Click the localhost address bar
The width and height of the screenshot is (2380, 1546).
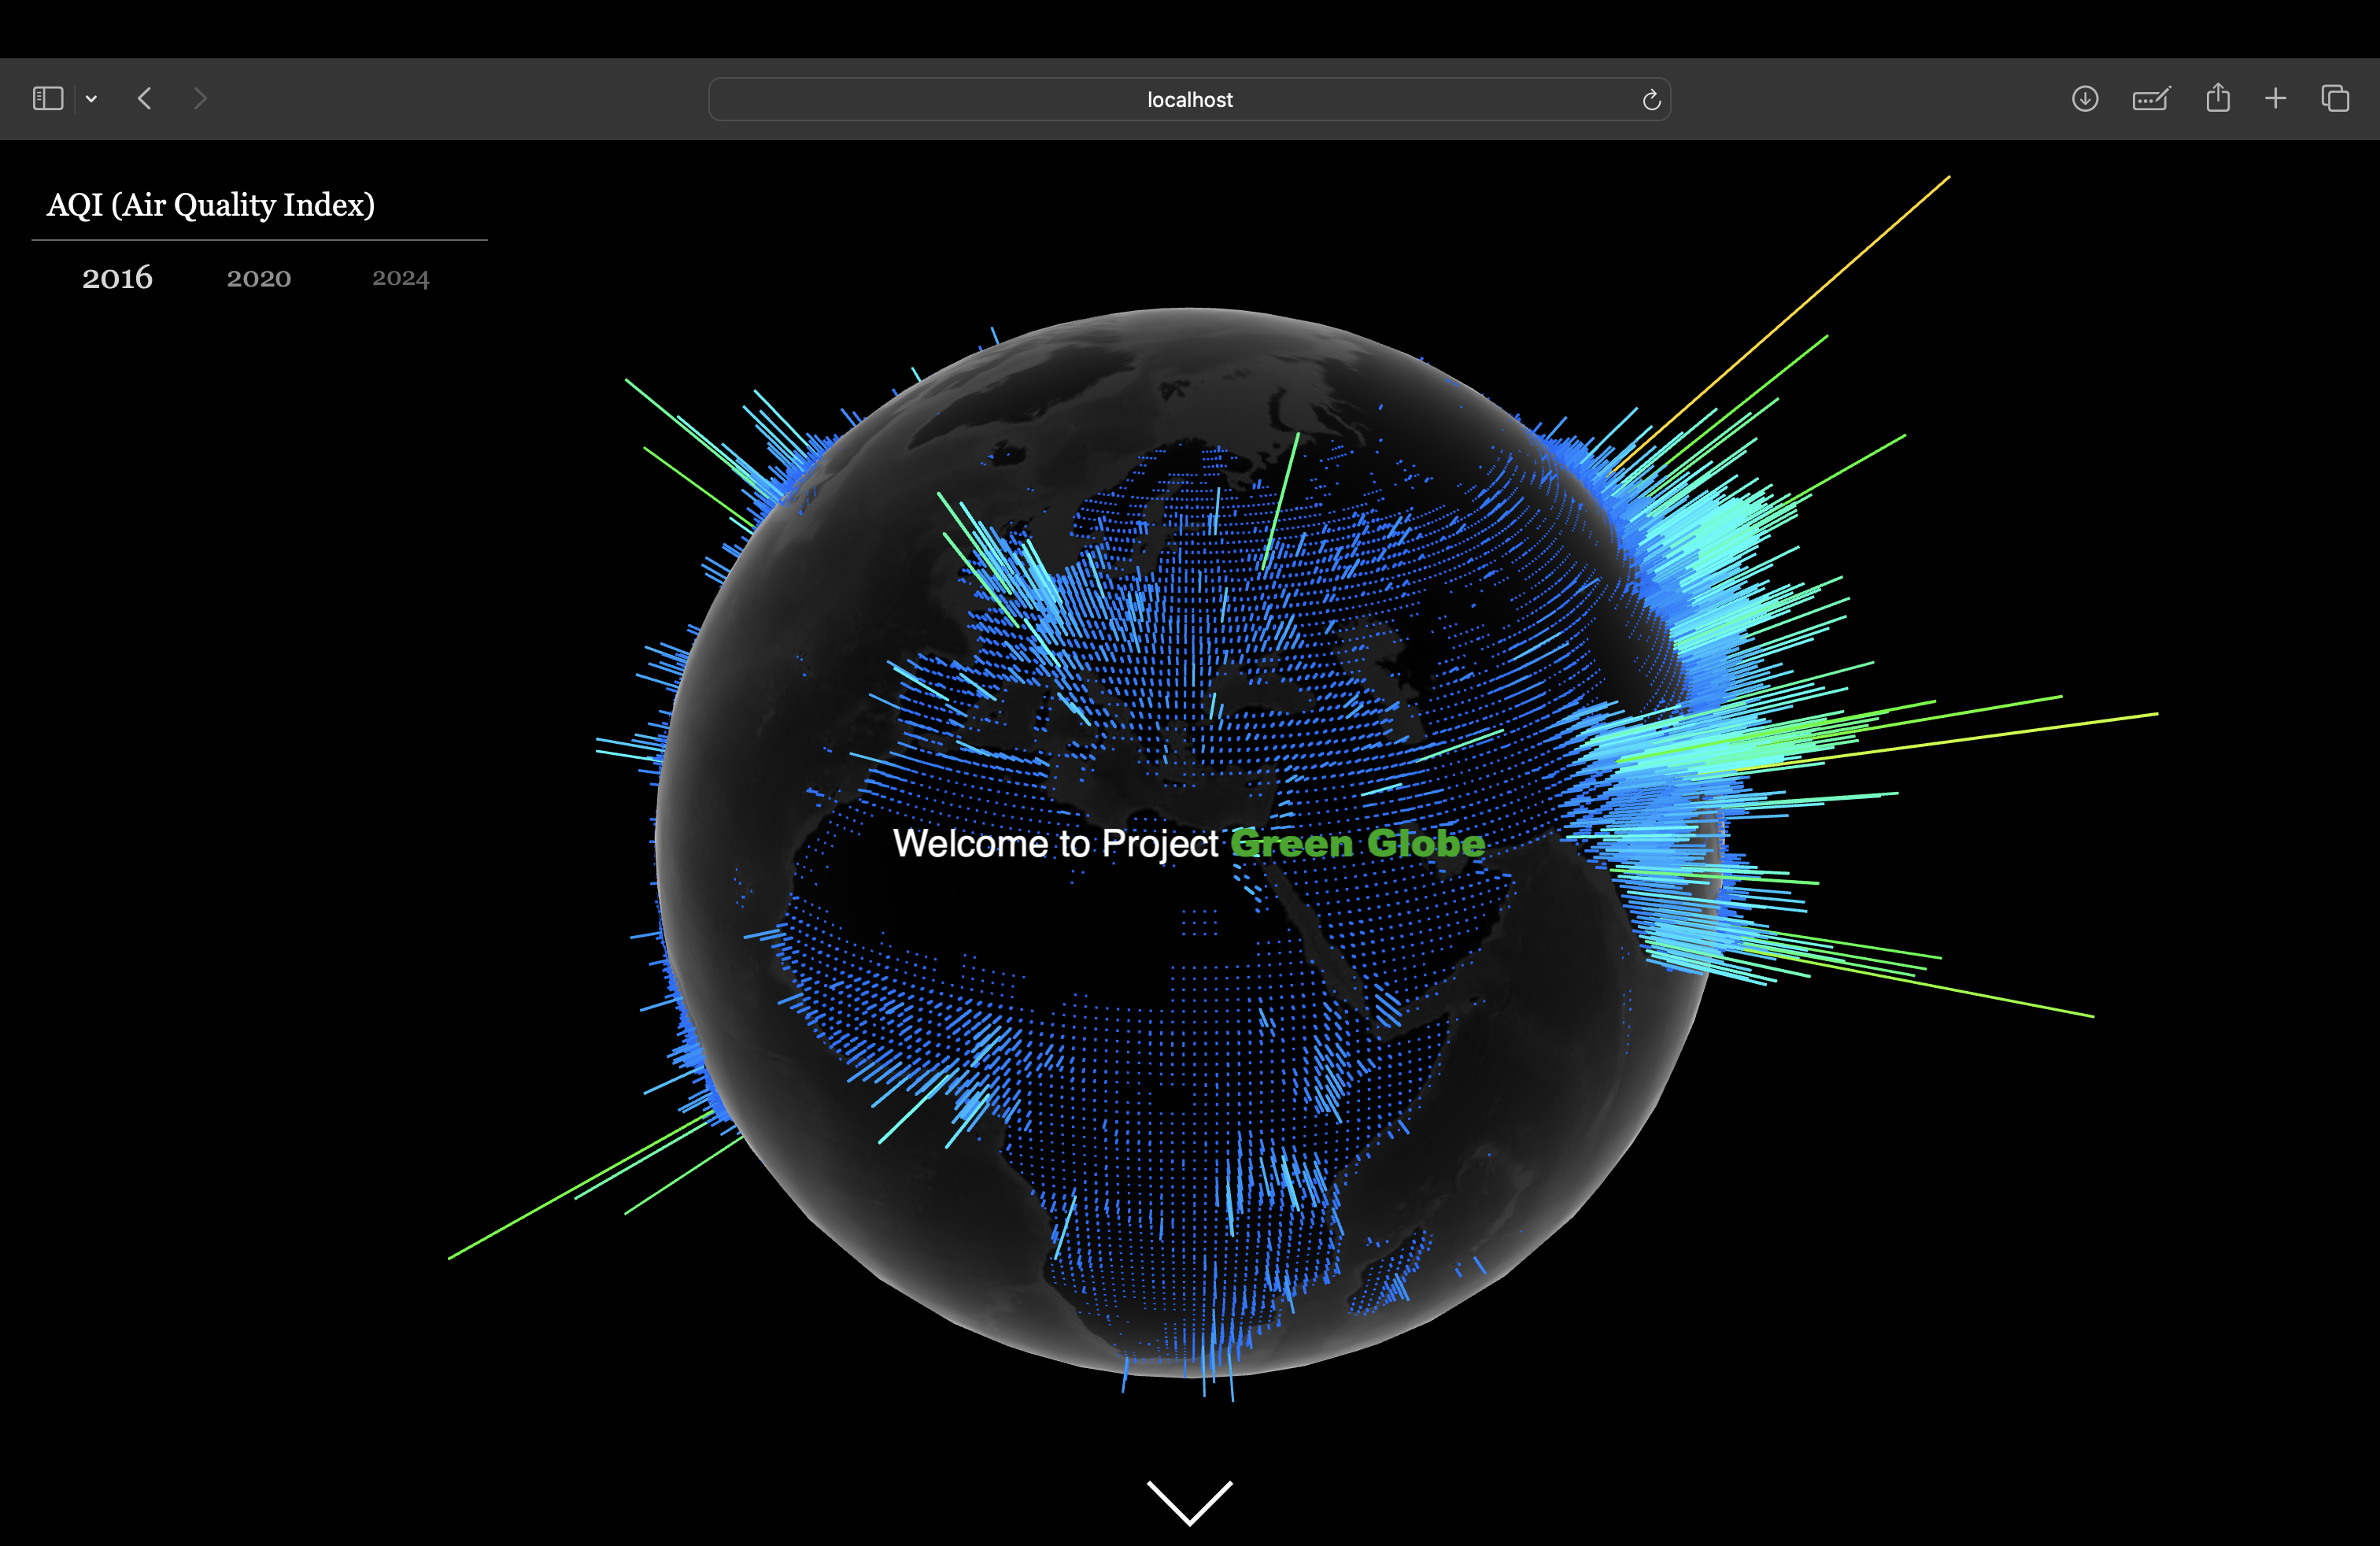(x=1189, y=99)
